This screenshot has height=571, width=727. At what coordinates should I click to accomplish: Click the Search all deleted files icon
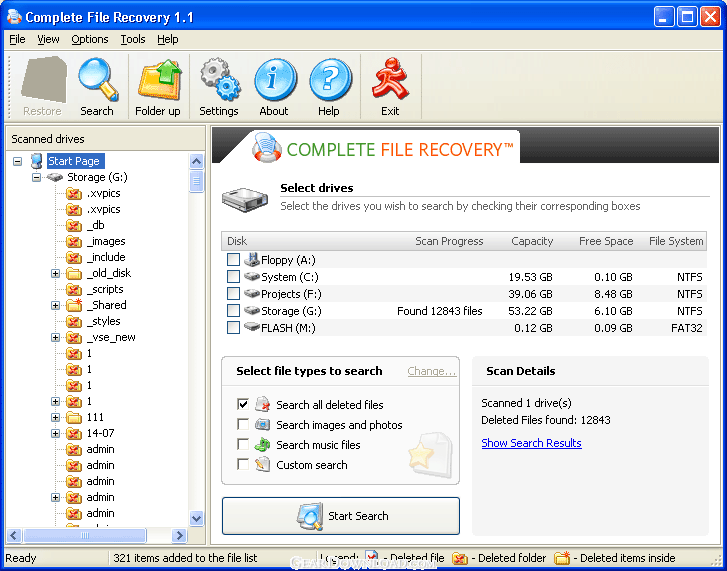coord(262,404)
